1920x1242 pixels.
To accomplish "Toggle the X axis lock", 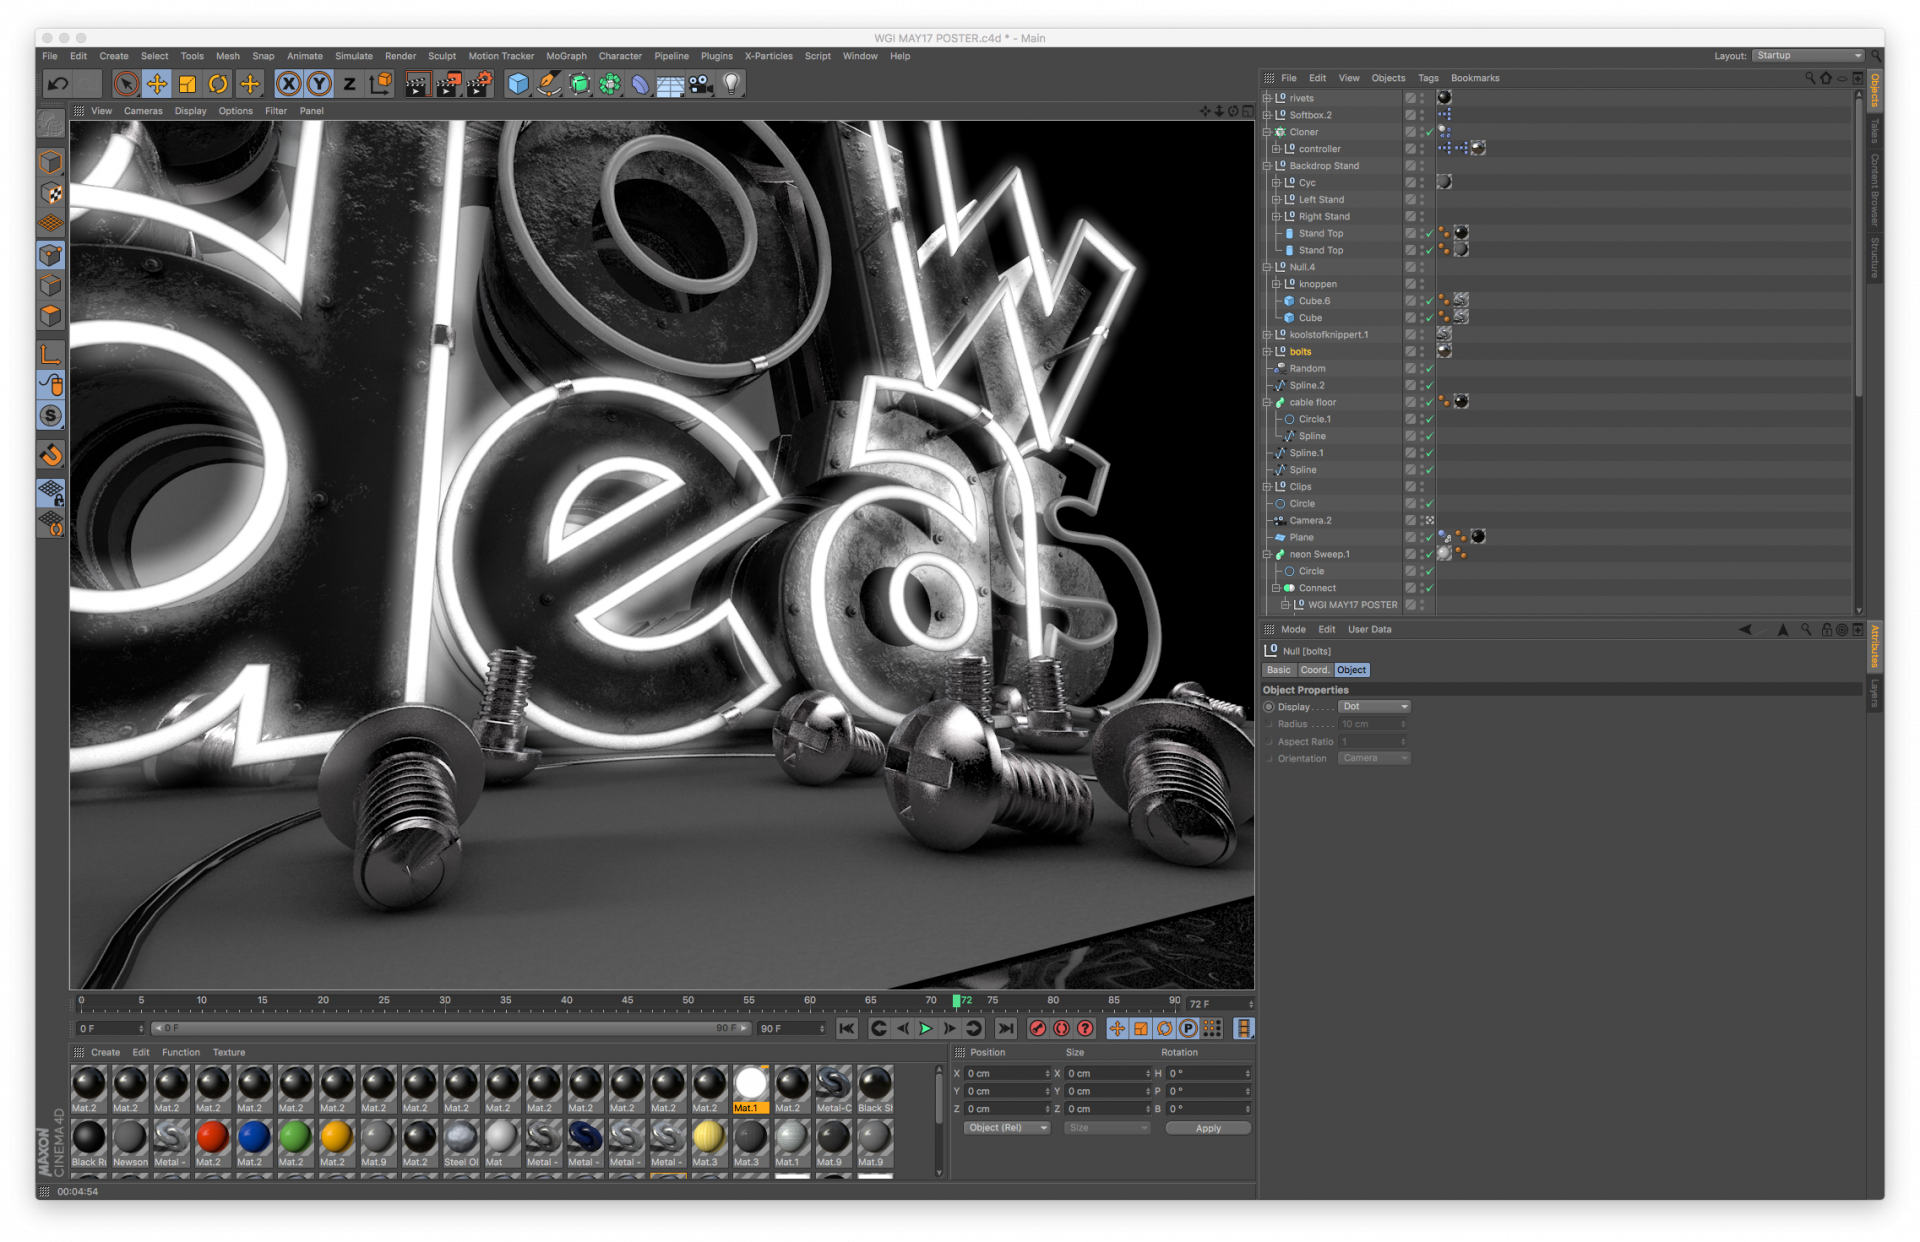I will point(288,84).
